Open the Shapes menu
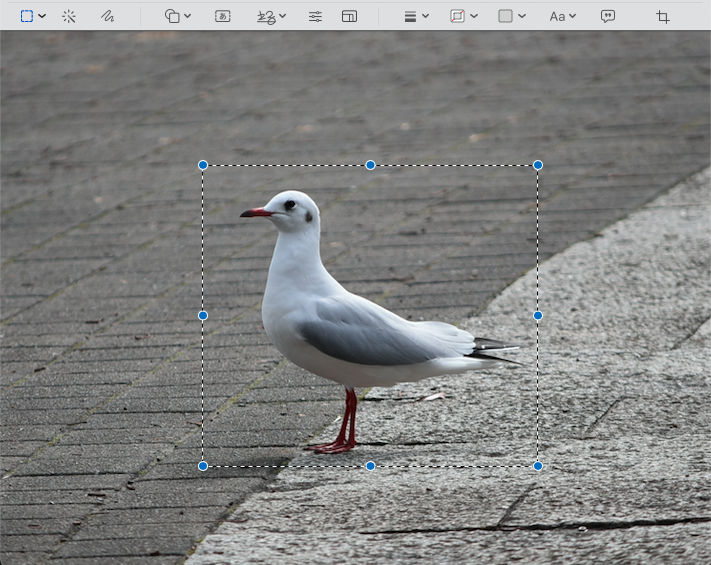The image size is (711, 565). [x=177, y=16]
